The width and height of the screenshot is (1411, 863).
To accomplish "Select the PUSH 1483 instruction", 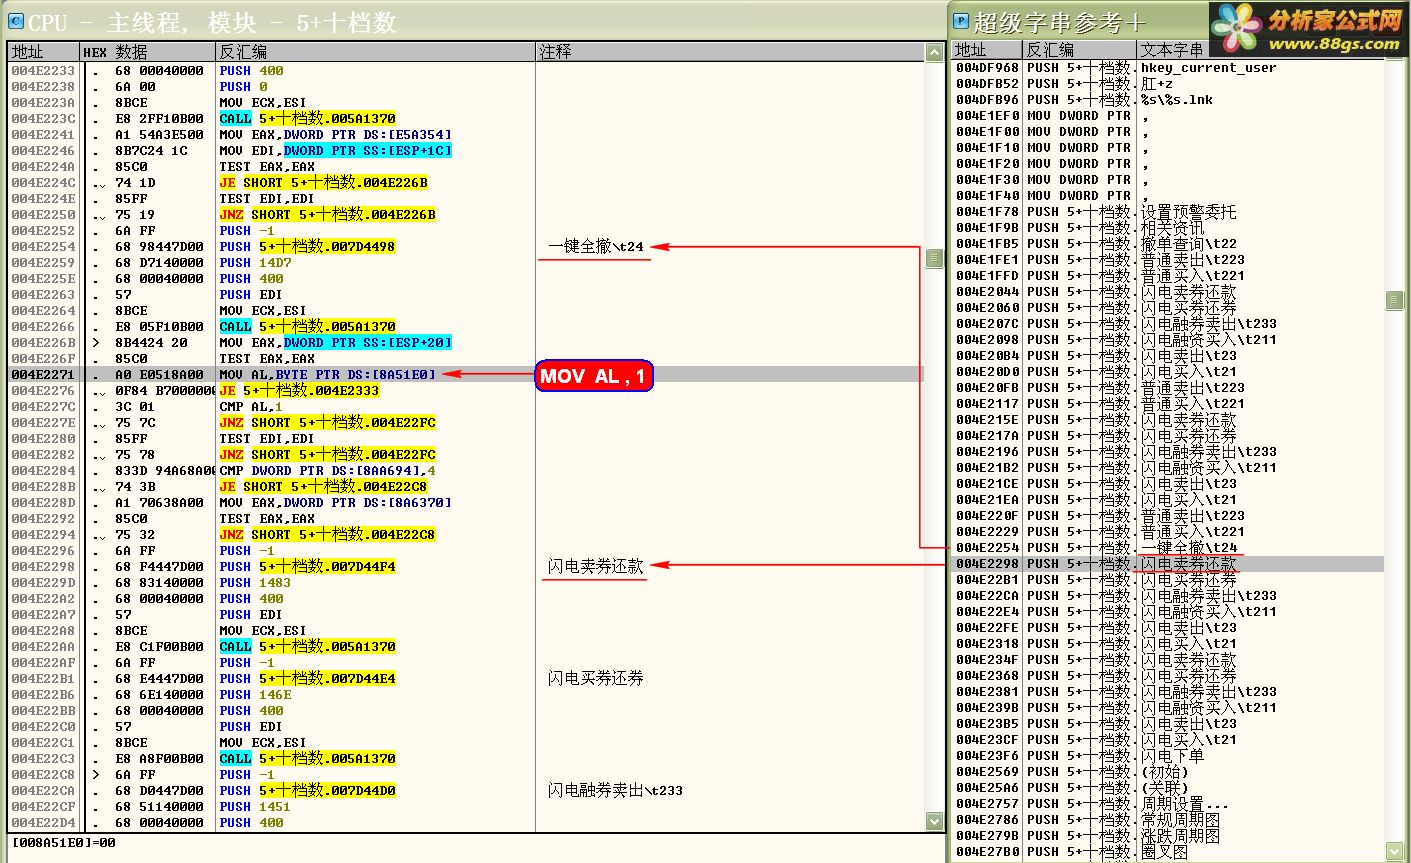I will coord(255,583).
